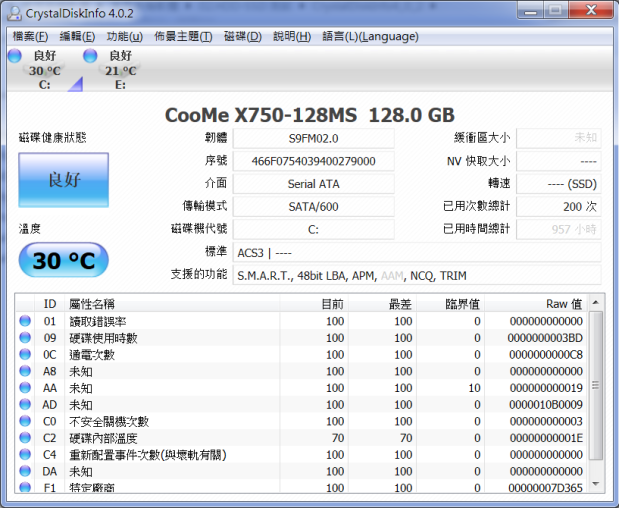Screen dimensions: 619x508
Task: Click the power-on hours value 957 小時
Action: 559,230
